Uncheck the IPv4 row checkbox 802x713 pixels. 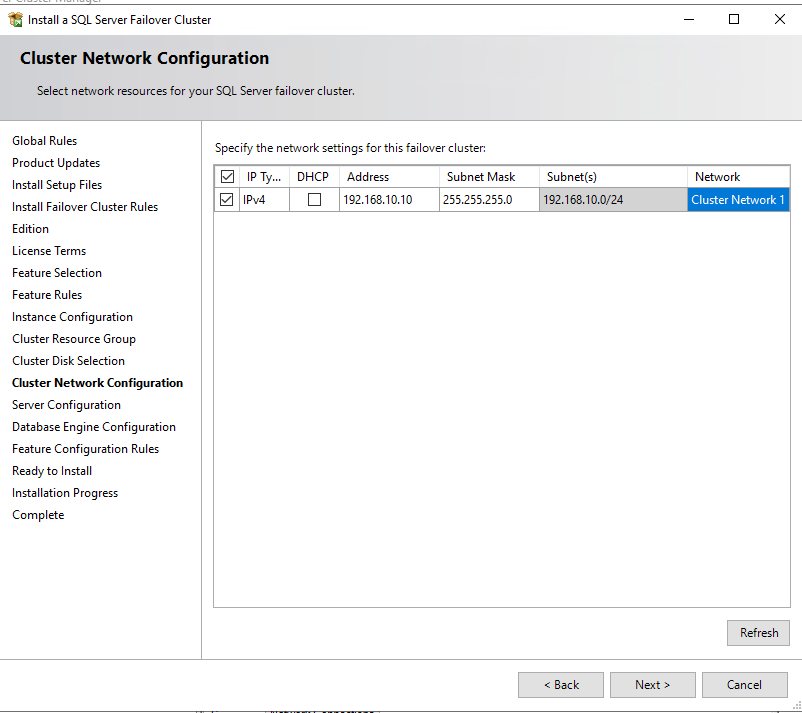pos(226,199)
